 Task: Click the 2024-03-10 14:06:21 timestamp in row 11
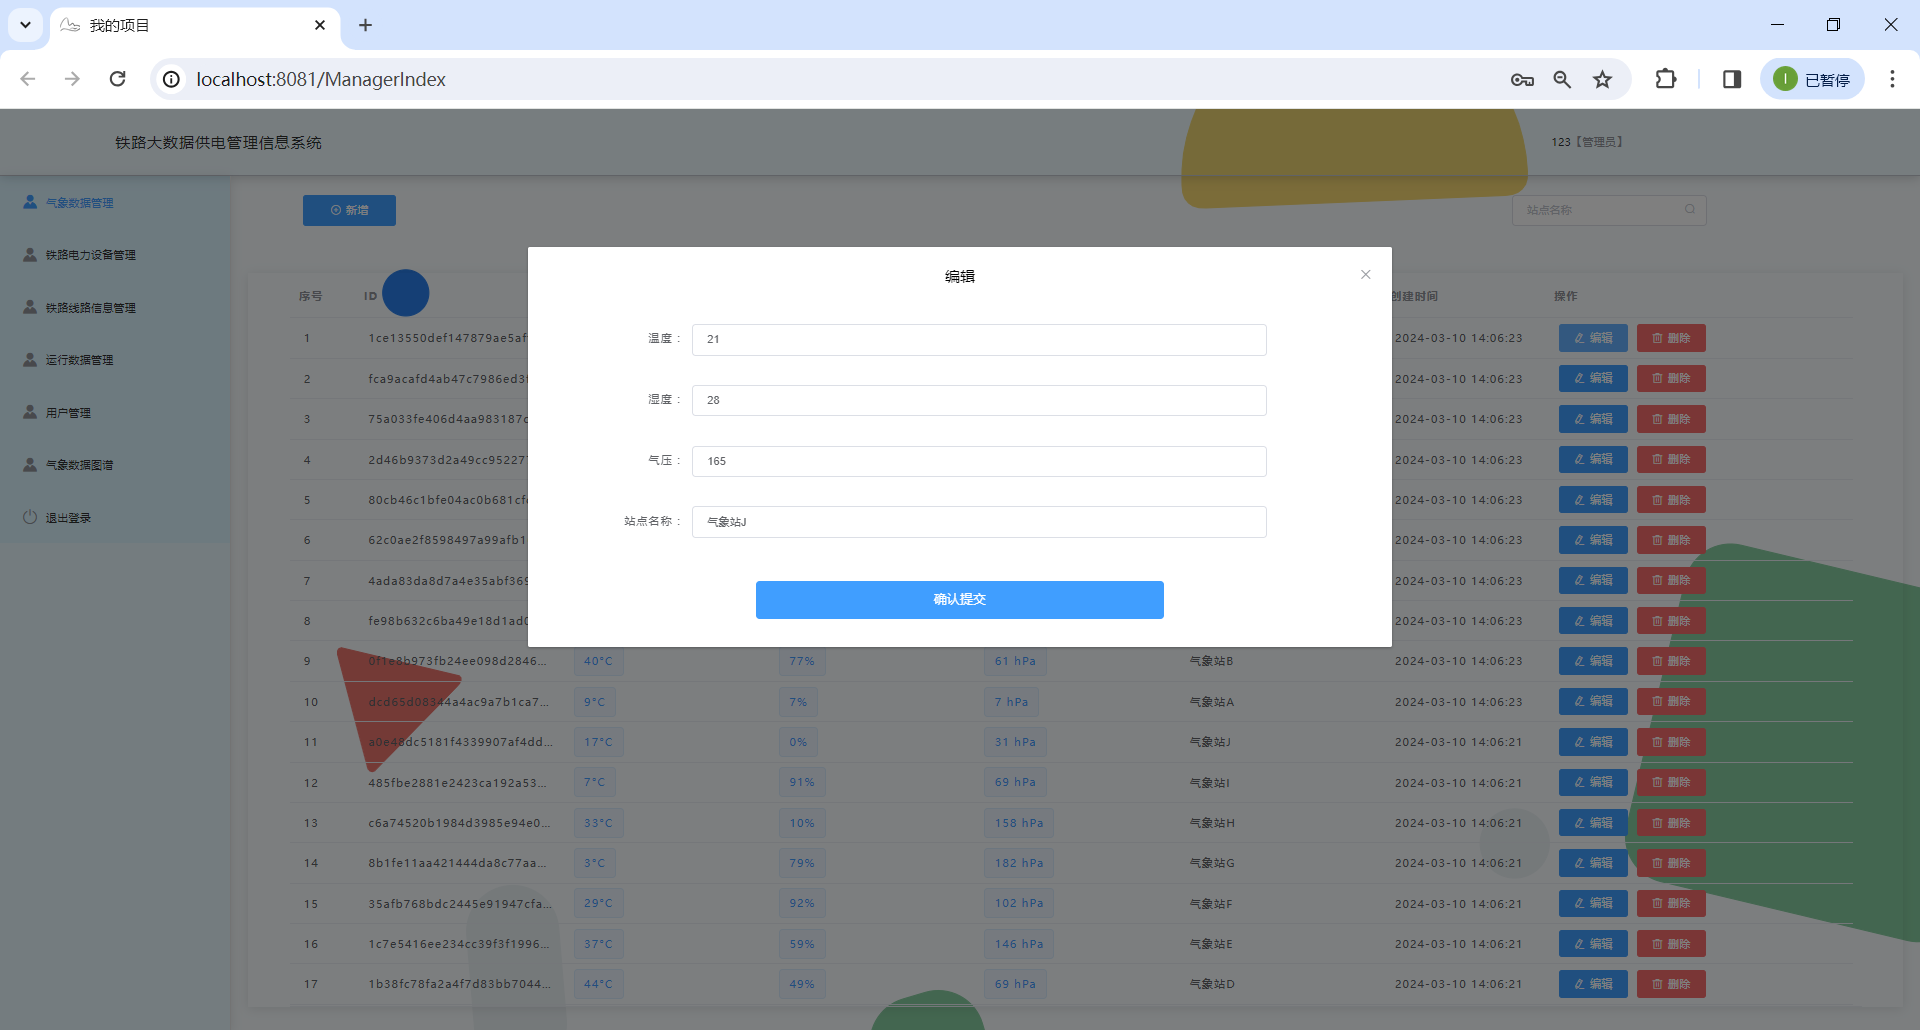[1458, 742]
